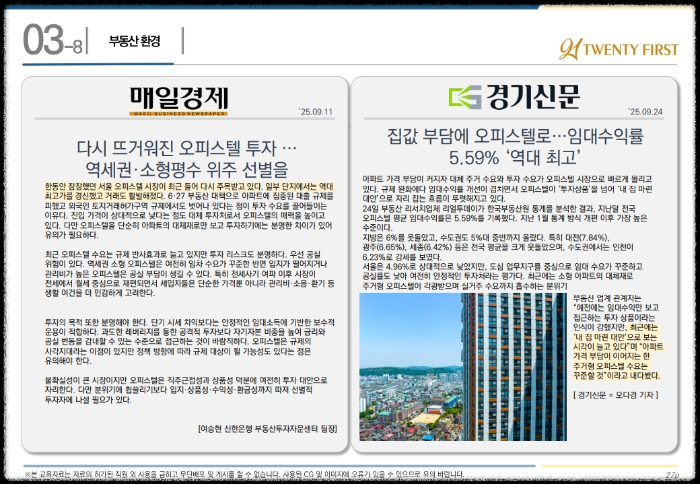Click highlighted phrase '내 집 마련 대안'으로 보는
The height and width of the screenshot is (484, 700).
tap(615, 337)
